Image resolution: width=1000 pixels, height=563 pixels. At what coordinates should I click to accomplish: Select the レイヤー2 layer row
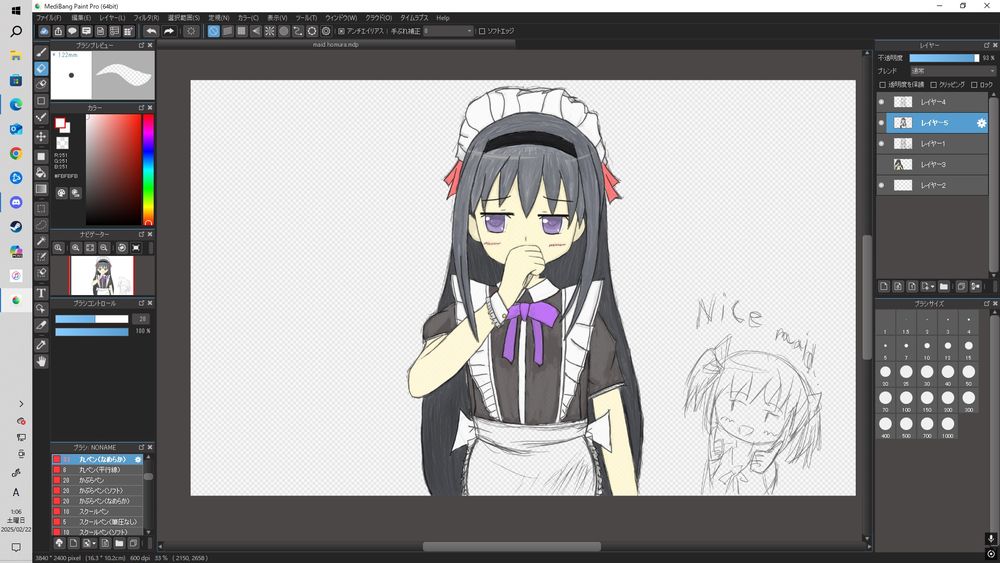coord(932,186)
